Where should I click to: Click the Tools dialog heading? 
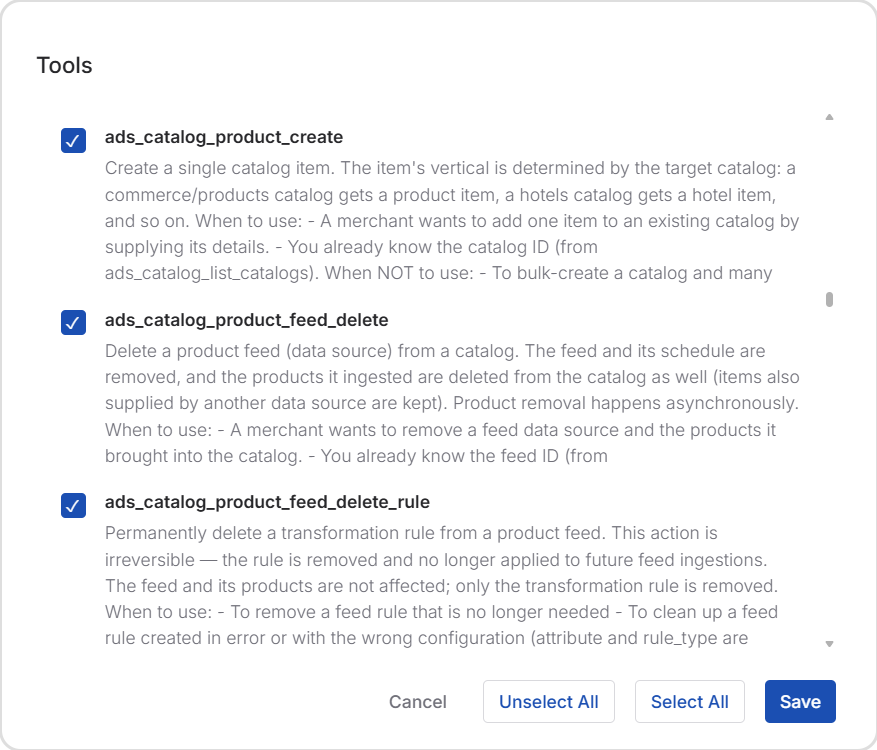pyautogui.click(x=64, y=65)
